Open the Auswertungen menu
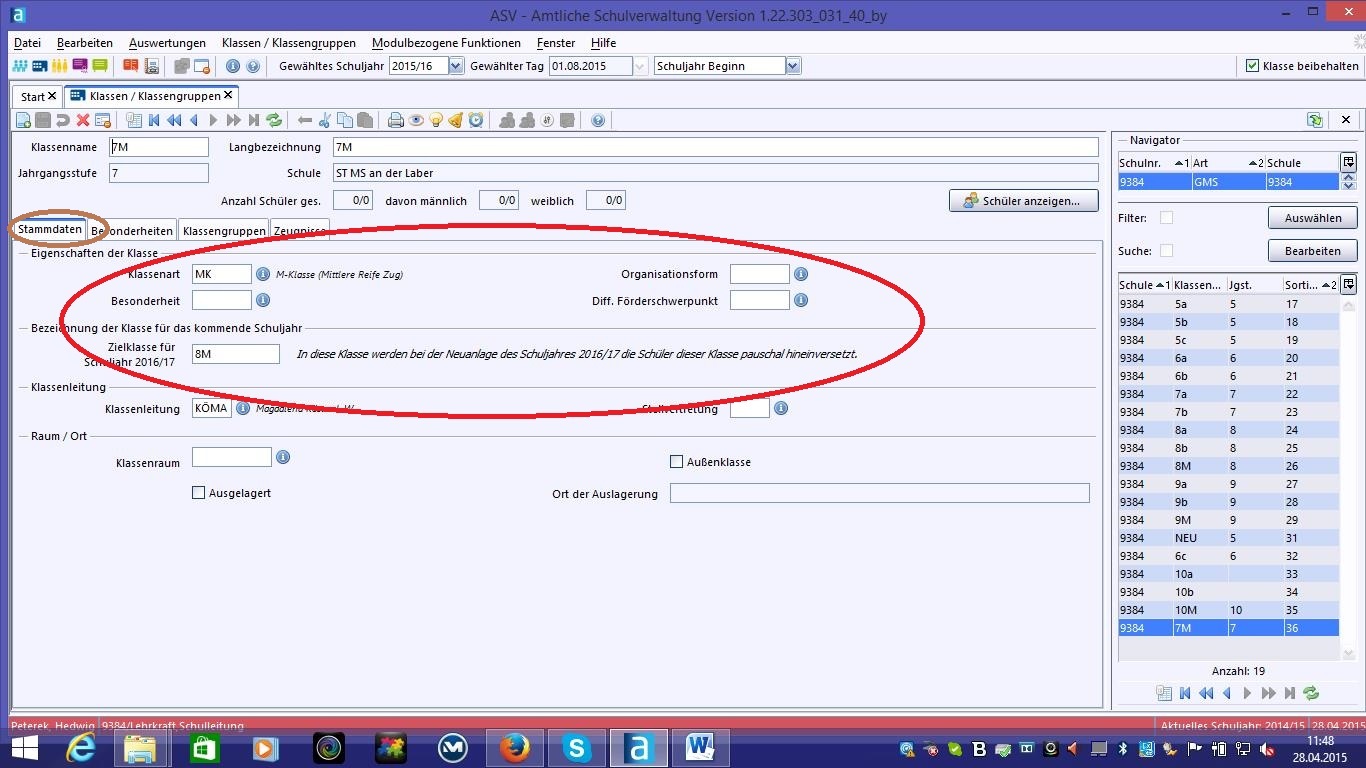This screenshot has width=1366, height=768. tap(167, 43)
